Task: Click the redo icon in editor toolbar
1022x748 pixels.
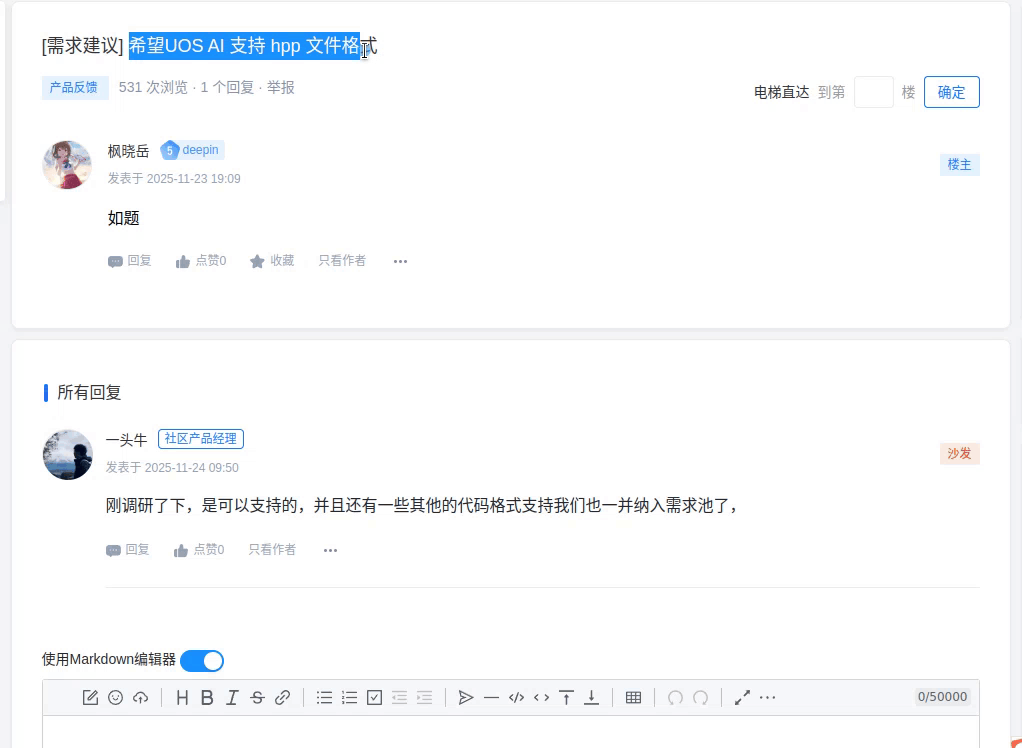Action: (x=701, y=697)
